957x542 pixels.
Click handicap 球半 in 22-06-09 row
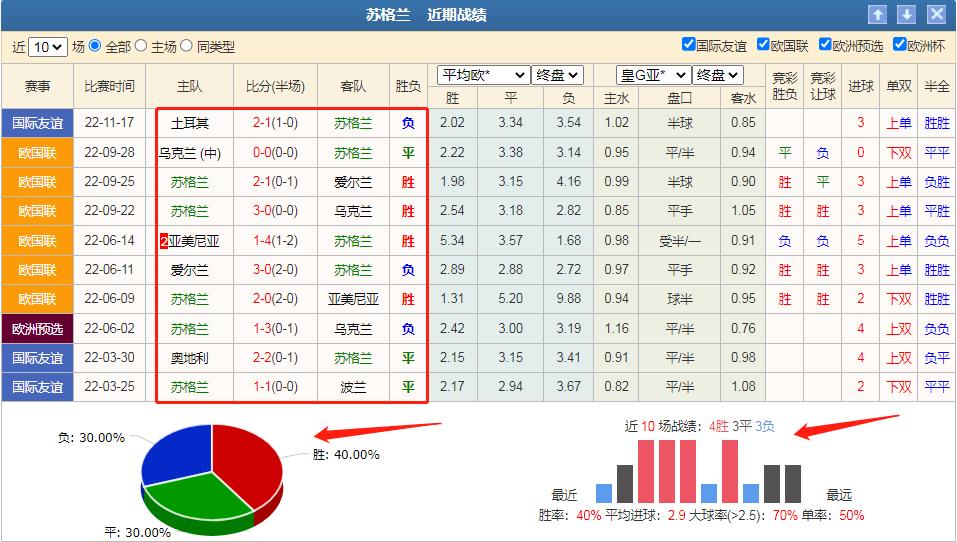(680, 299)
